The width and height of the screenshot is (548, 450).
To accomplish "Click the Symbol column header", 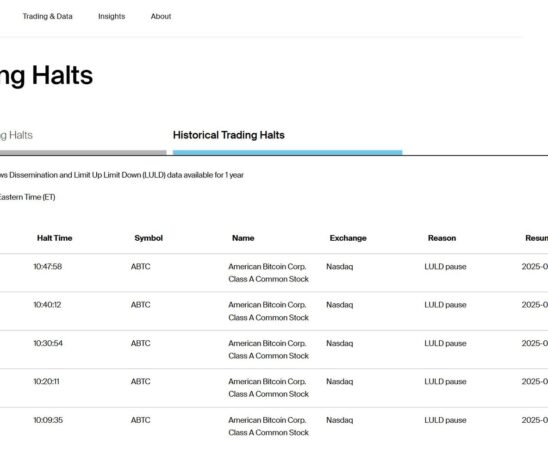I will 149,238.
